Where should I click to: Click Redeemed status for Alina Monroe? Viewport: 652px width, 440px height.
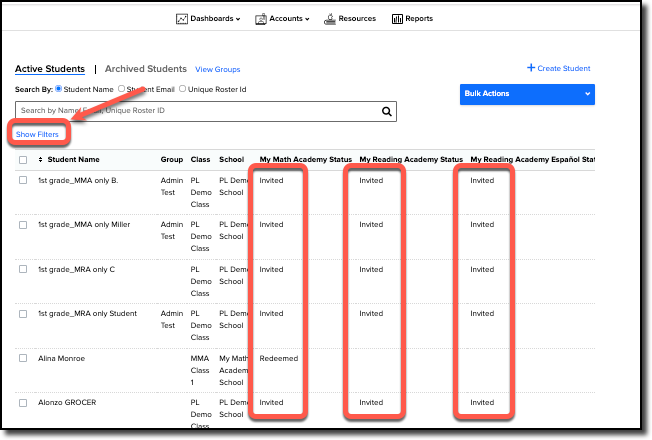279,358
